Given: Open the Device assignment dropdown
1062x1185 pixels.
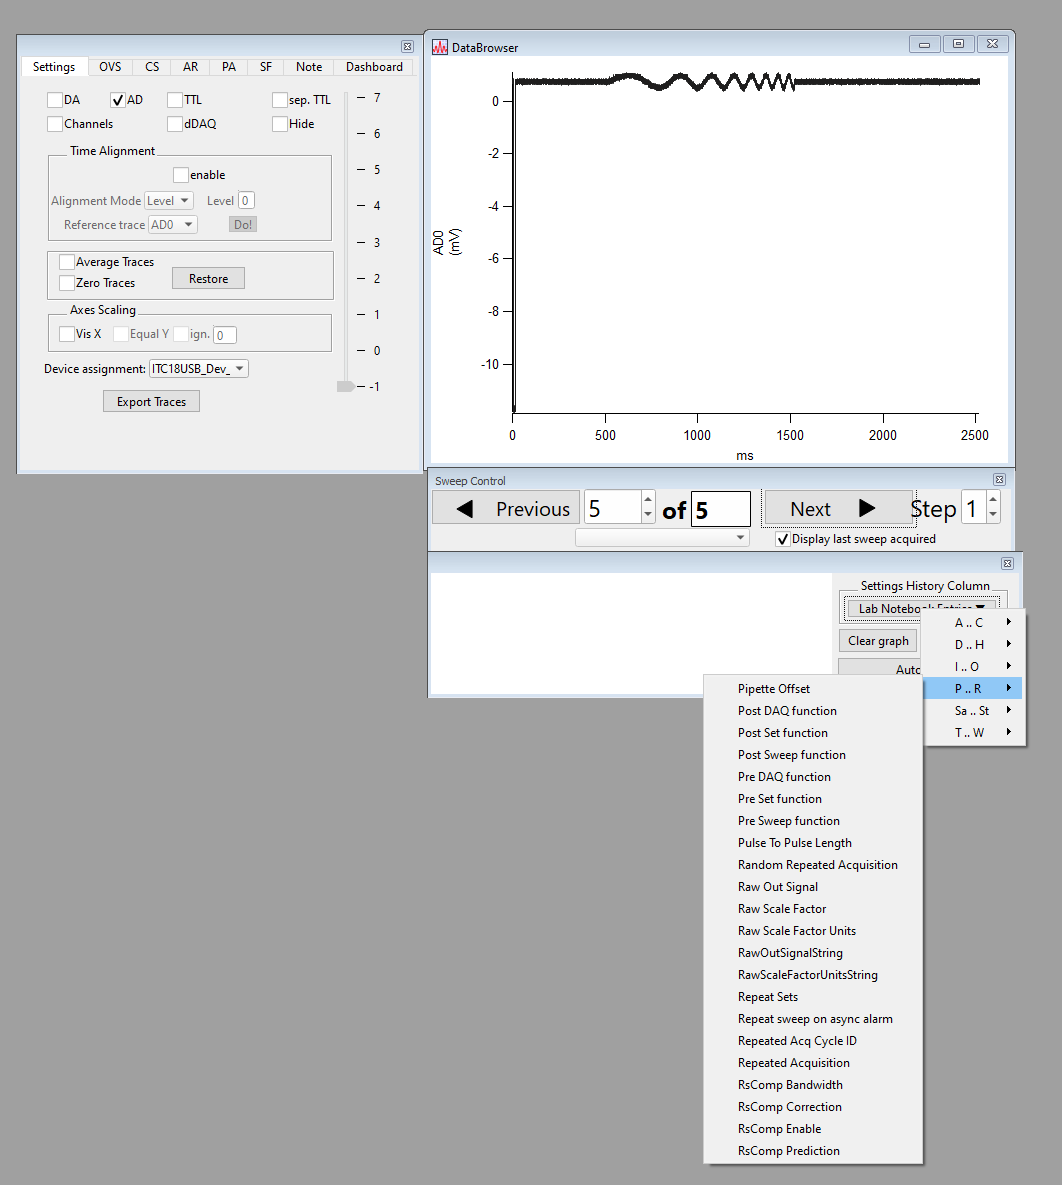Looking at the screenshot, I should 198,369.
